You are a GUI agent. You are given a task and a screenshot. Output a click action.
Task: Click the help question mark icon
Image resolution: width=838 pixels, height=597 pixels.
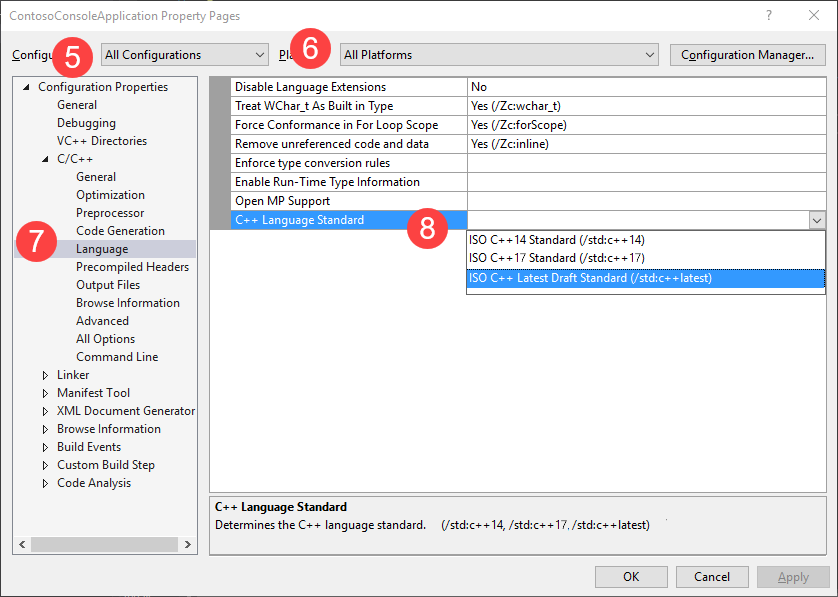[x=769, y=15]
